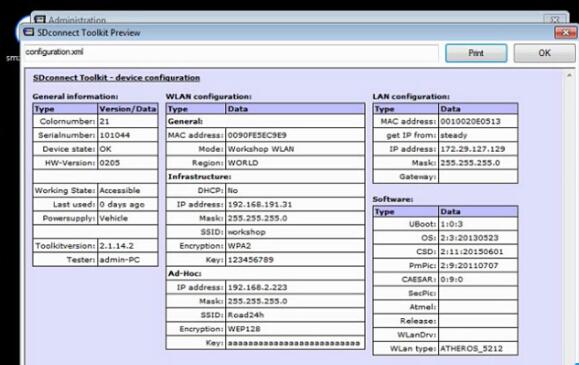
Task: Click the DHCP value No
Action: click(233, 191)
